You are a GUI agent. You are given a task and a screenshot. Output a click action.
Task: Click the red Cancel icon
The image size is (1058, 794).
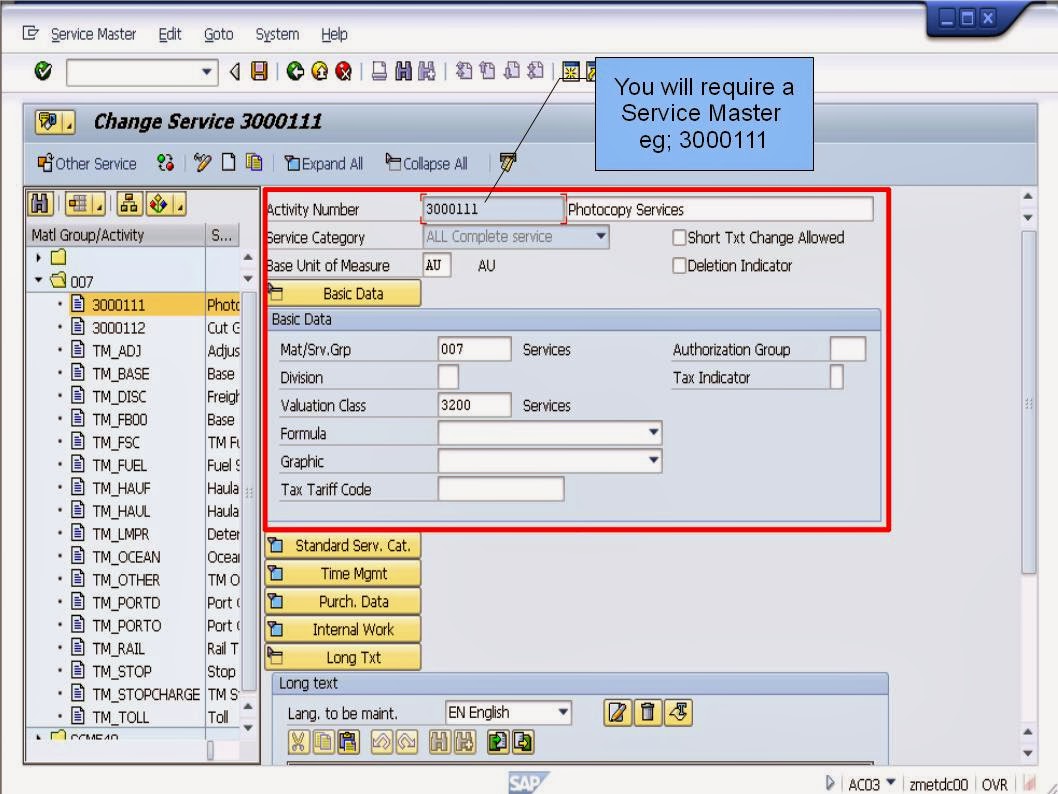pyautogui.click(x=343, y=71)
